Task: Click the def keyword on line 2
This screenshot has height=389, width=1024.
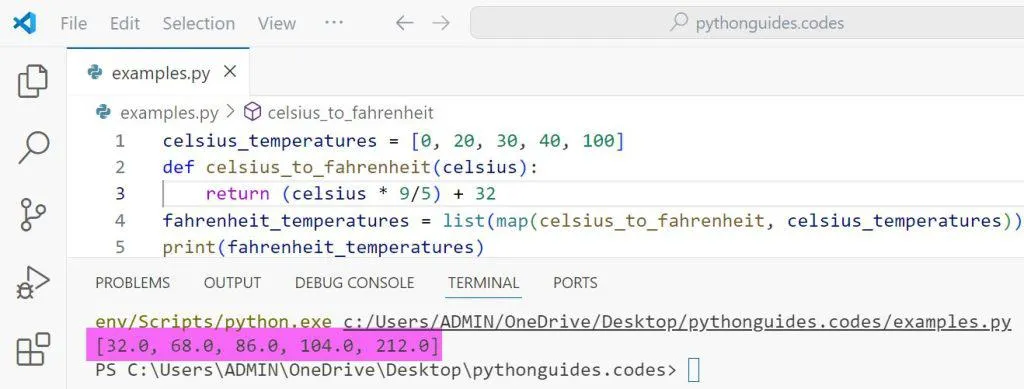Action: [178, 168]
